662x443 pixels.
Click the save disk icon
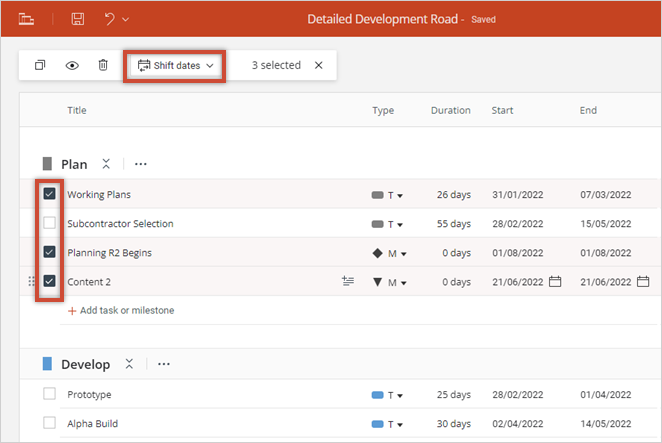tap(78, 19)
